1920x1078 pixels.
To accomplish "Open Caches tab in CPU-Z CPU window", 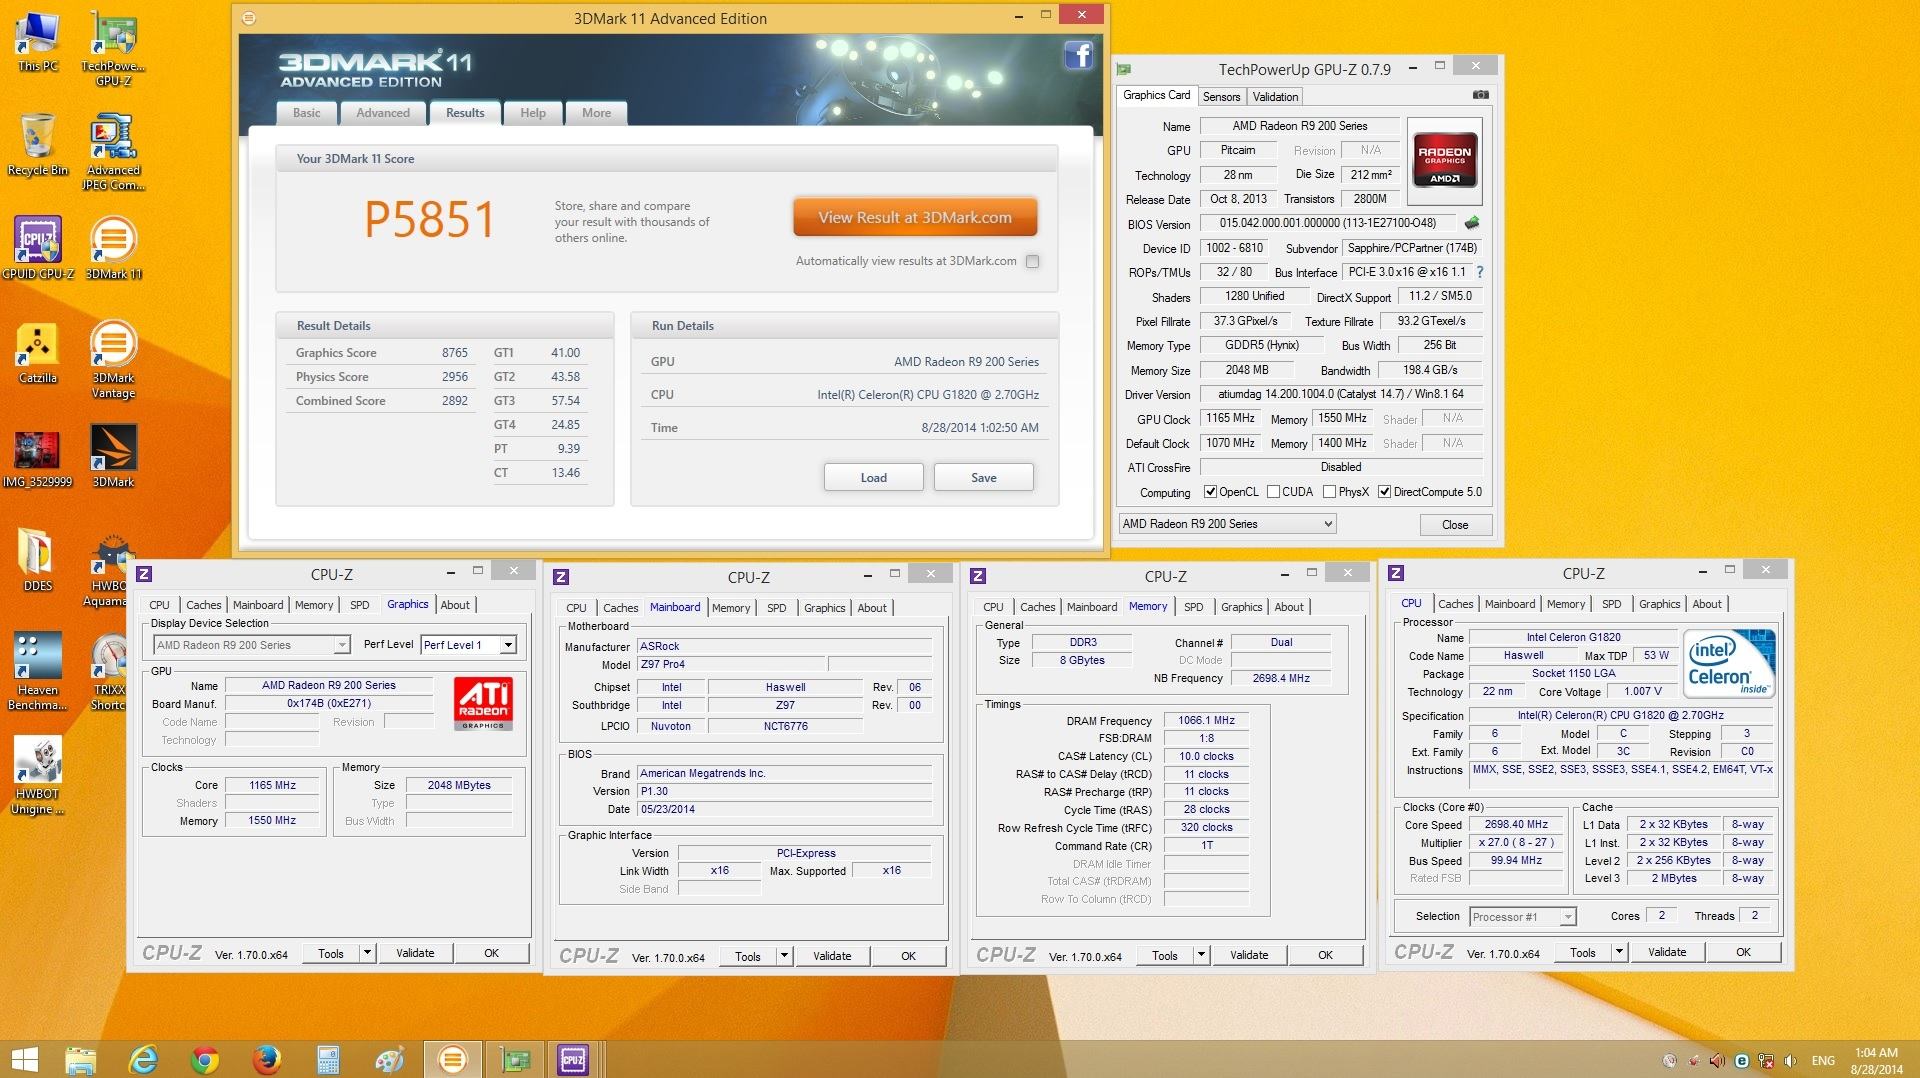I will [1455, 604].
